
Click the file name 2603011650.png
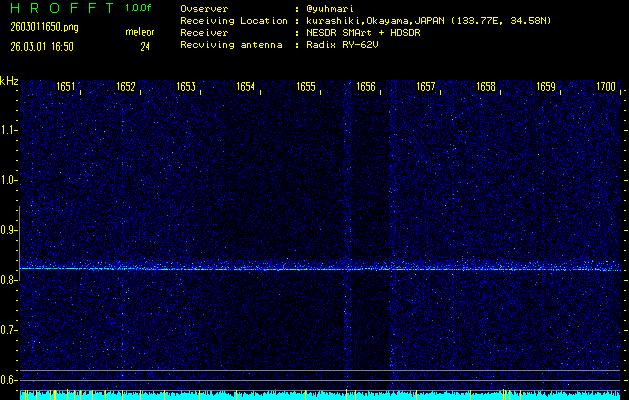(45, 27)
